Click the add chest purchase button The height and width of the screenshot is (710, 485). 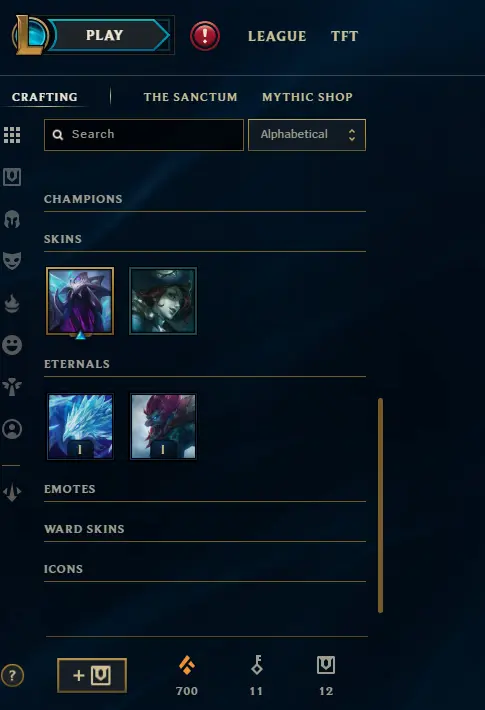(x=92, y=676)
